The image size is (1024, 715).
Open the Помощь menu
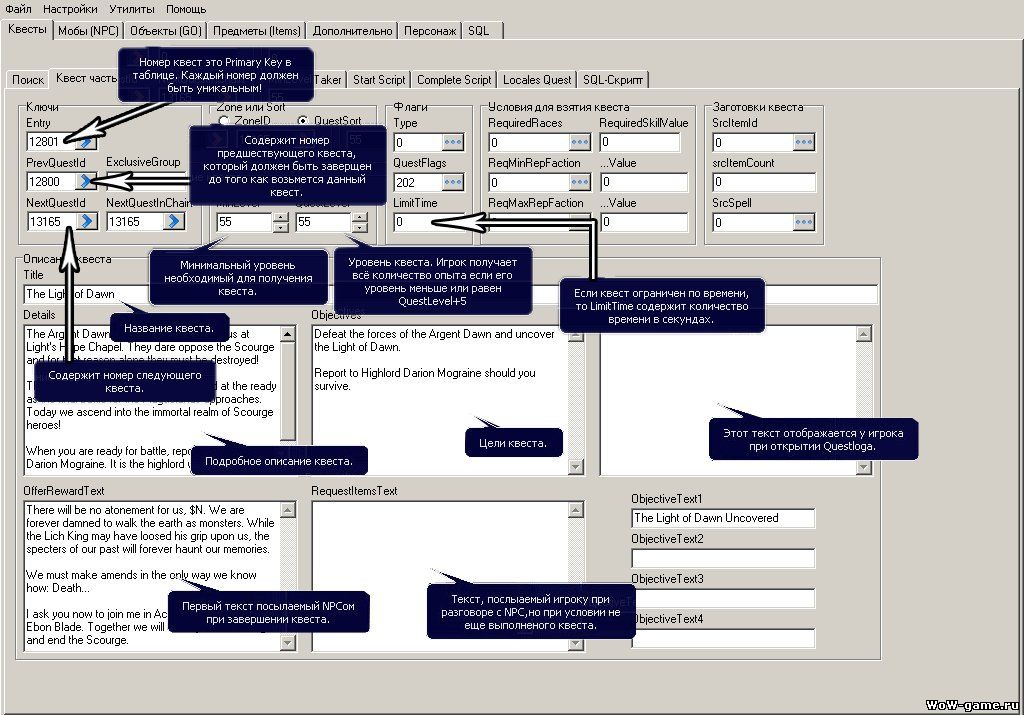[186, 9]
